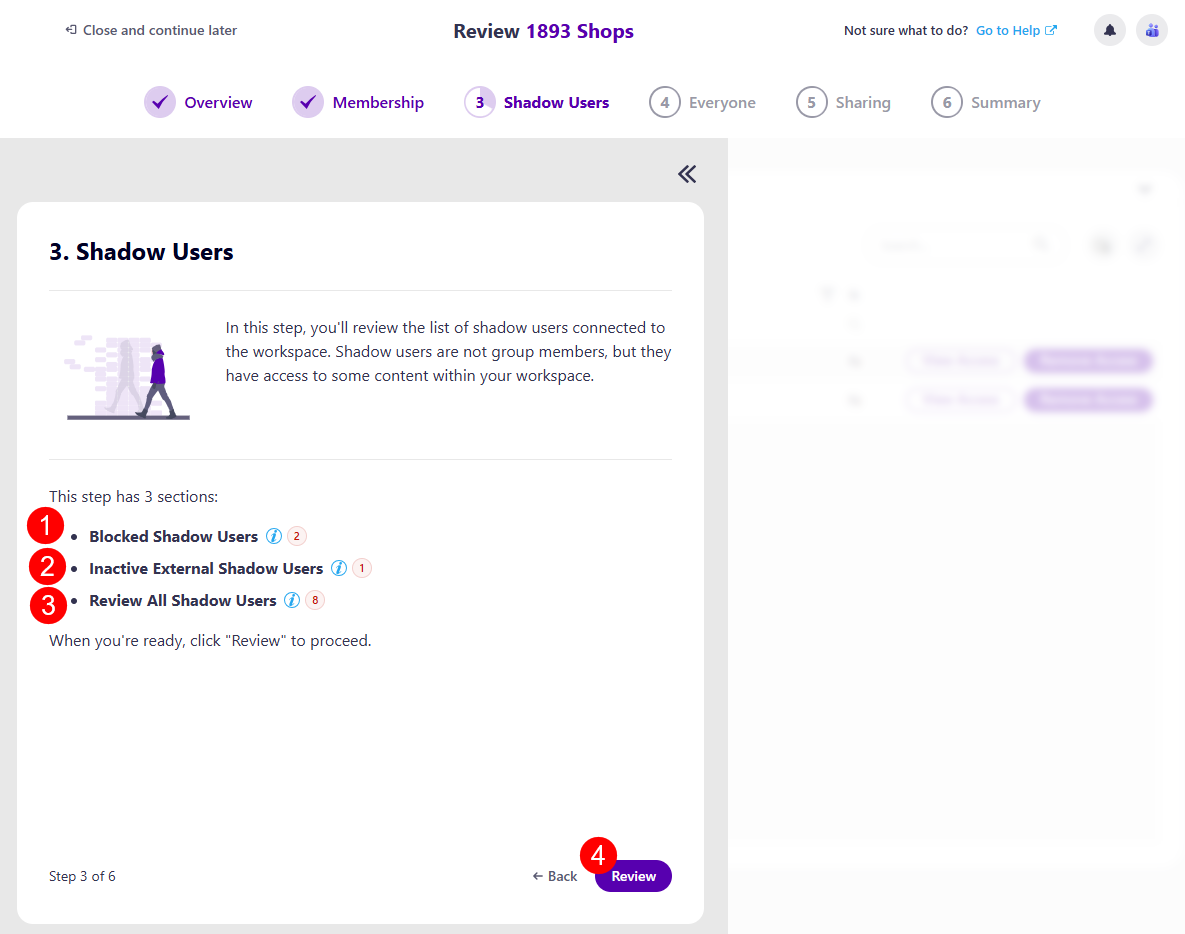The width and height of the screenshot is (1185, 934).
Task: Click the info icon beside Inactive External Shadow Users
Action: (339, 568)
